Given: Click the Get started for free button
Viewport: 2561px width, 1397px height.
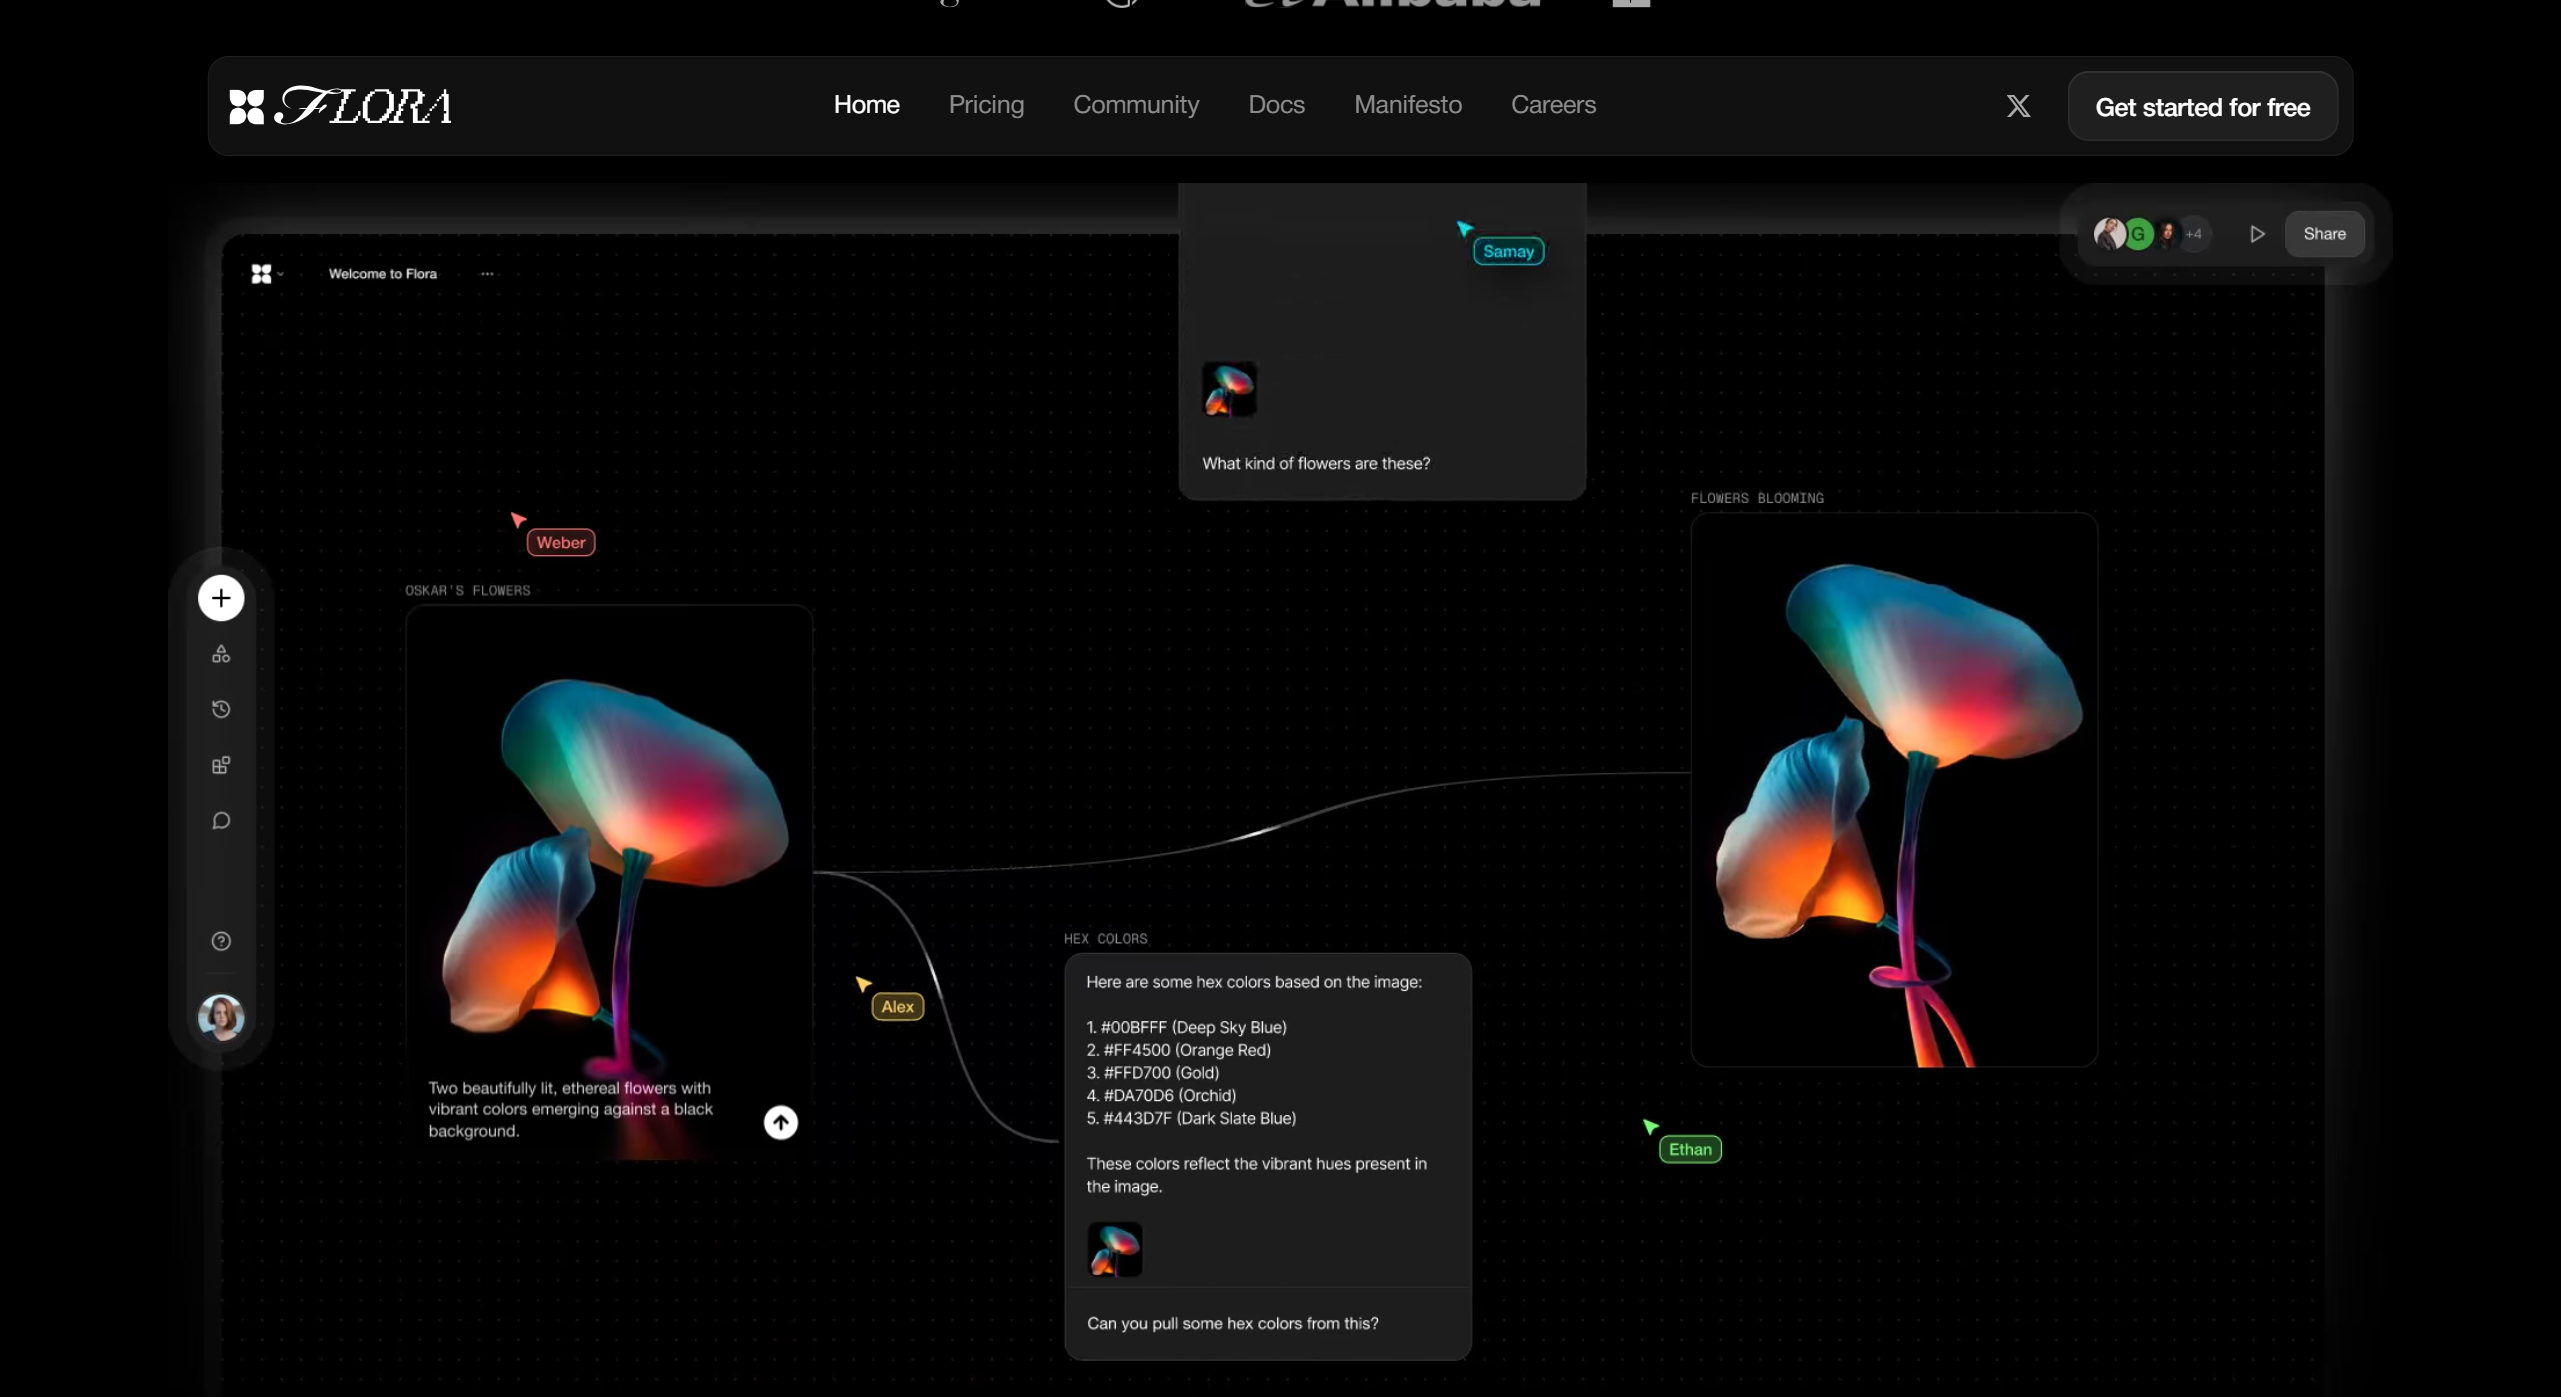Looking at the screenshot, I should [2202, 106].
